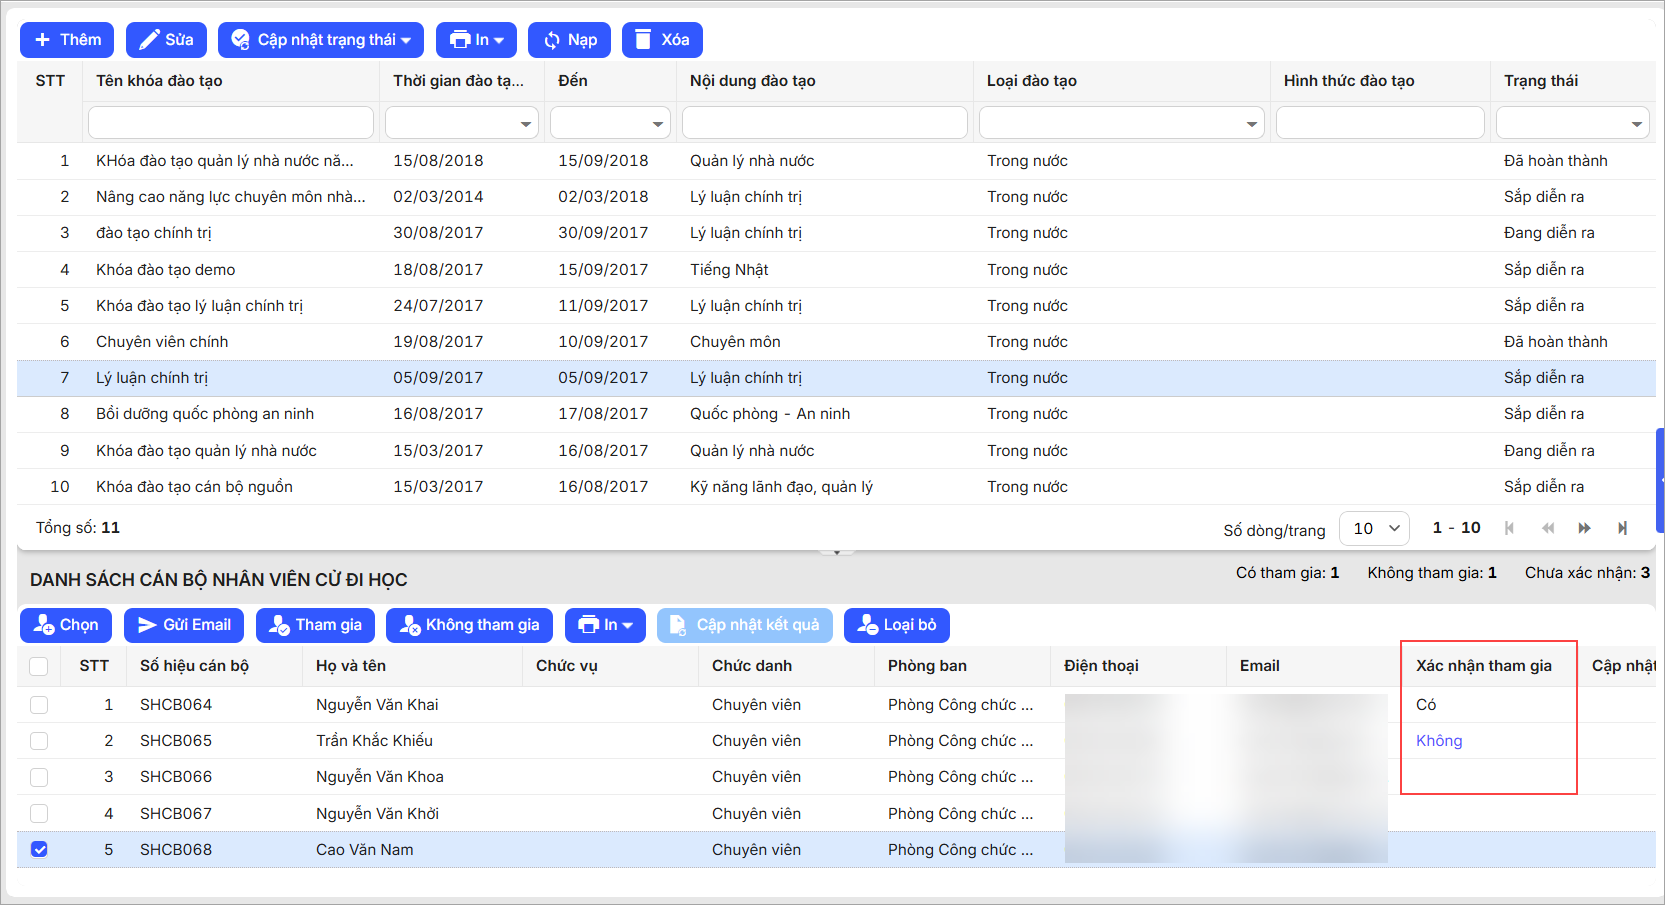Click the Tham gia button

(315, 625)
